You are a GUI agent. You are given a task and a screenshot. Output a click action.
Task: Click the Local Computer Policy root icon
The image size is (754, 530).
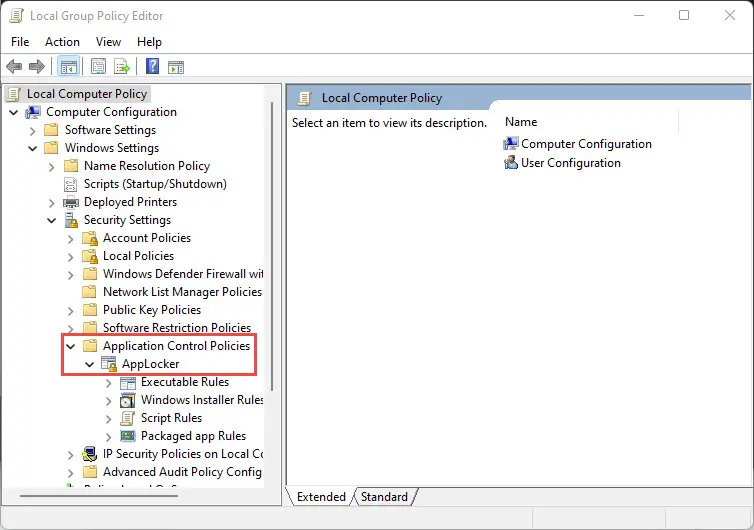[x=14, y=94]
